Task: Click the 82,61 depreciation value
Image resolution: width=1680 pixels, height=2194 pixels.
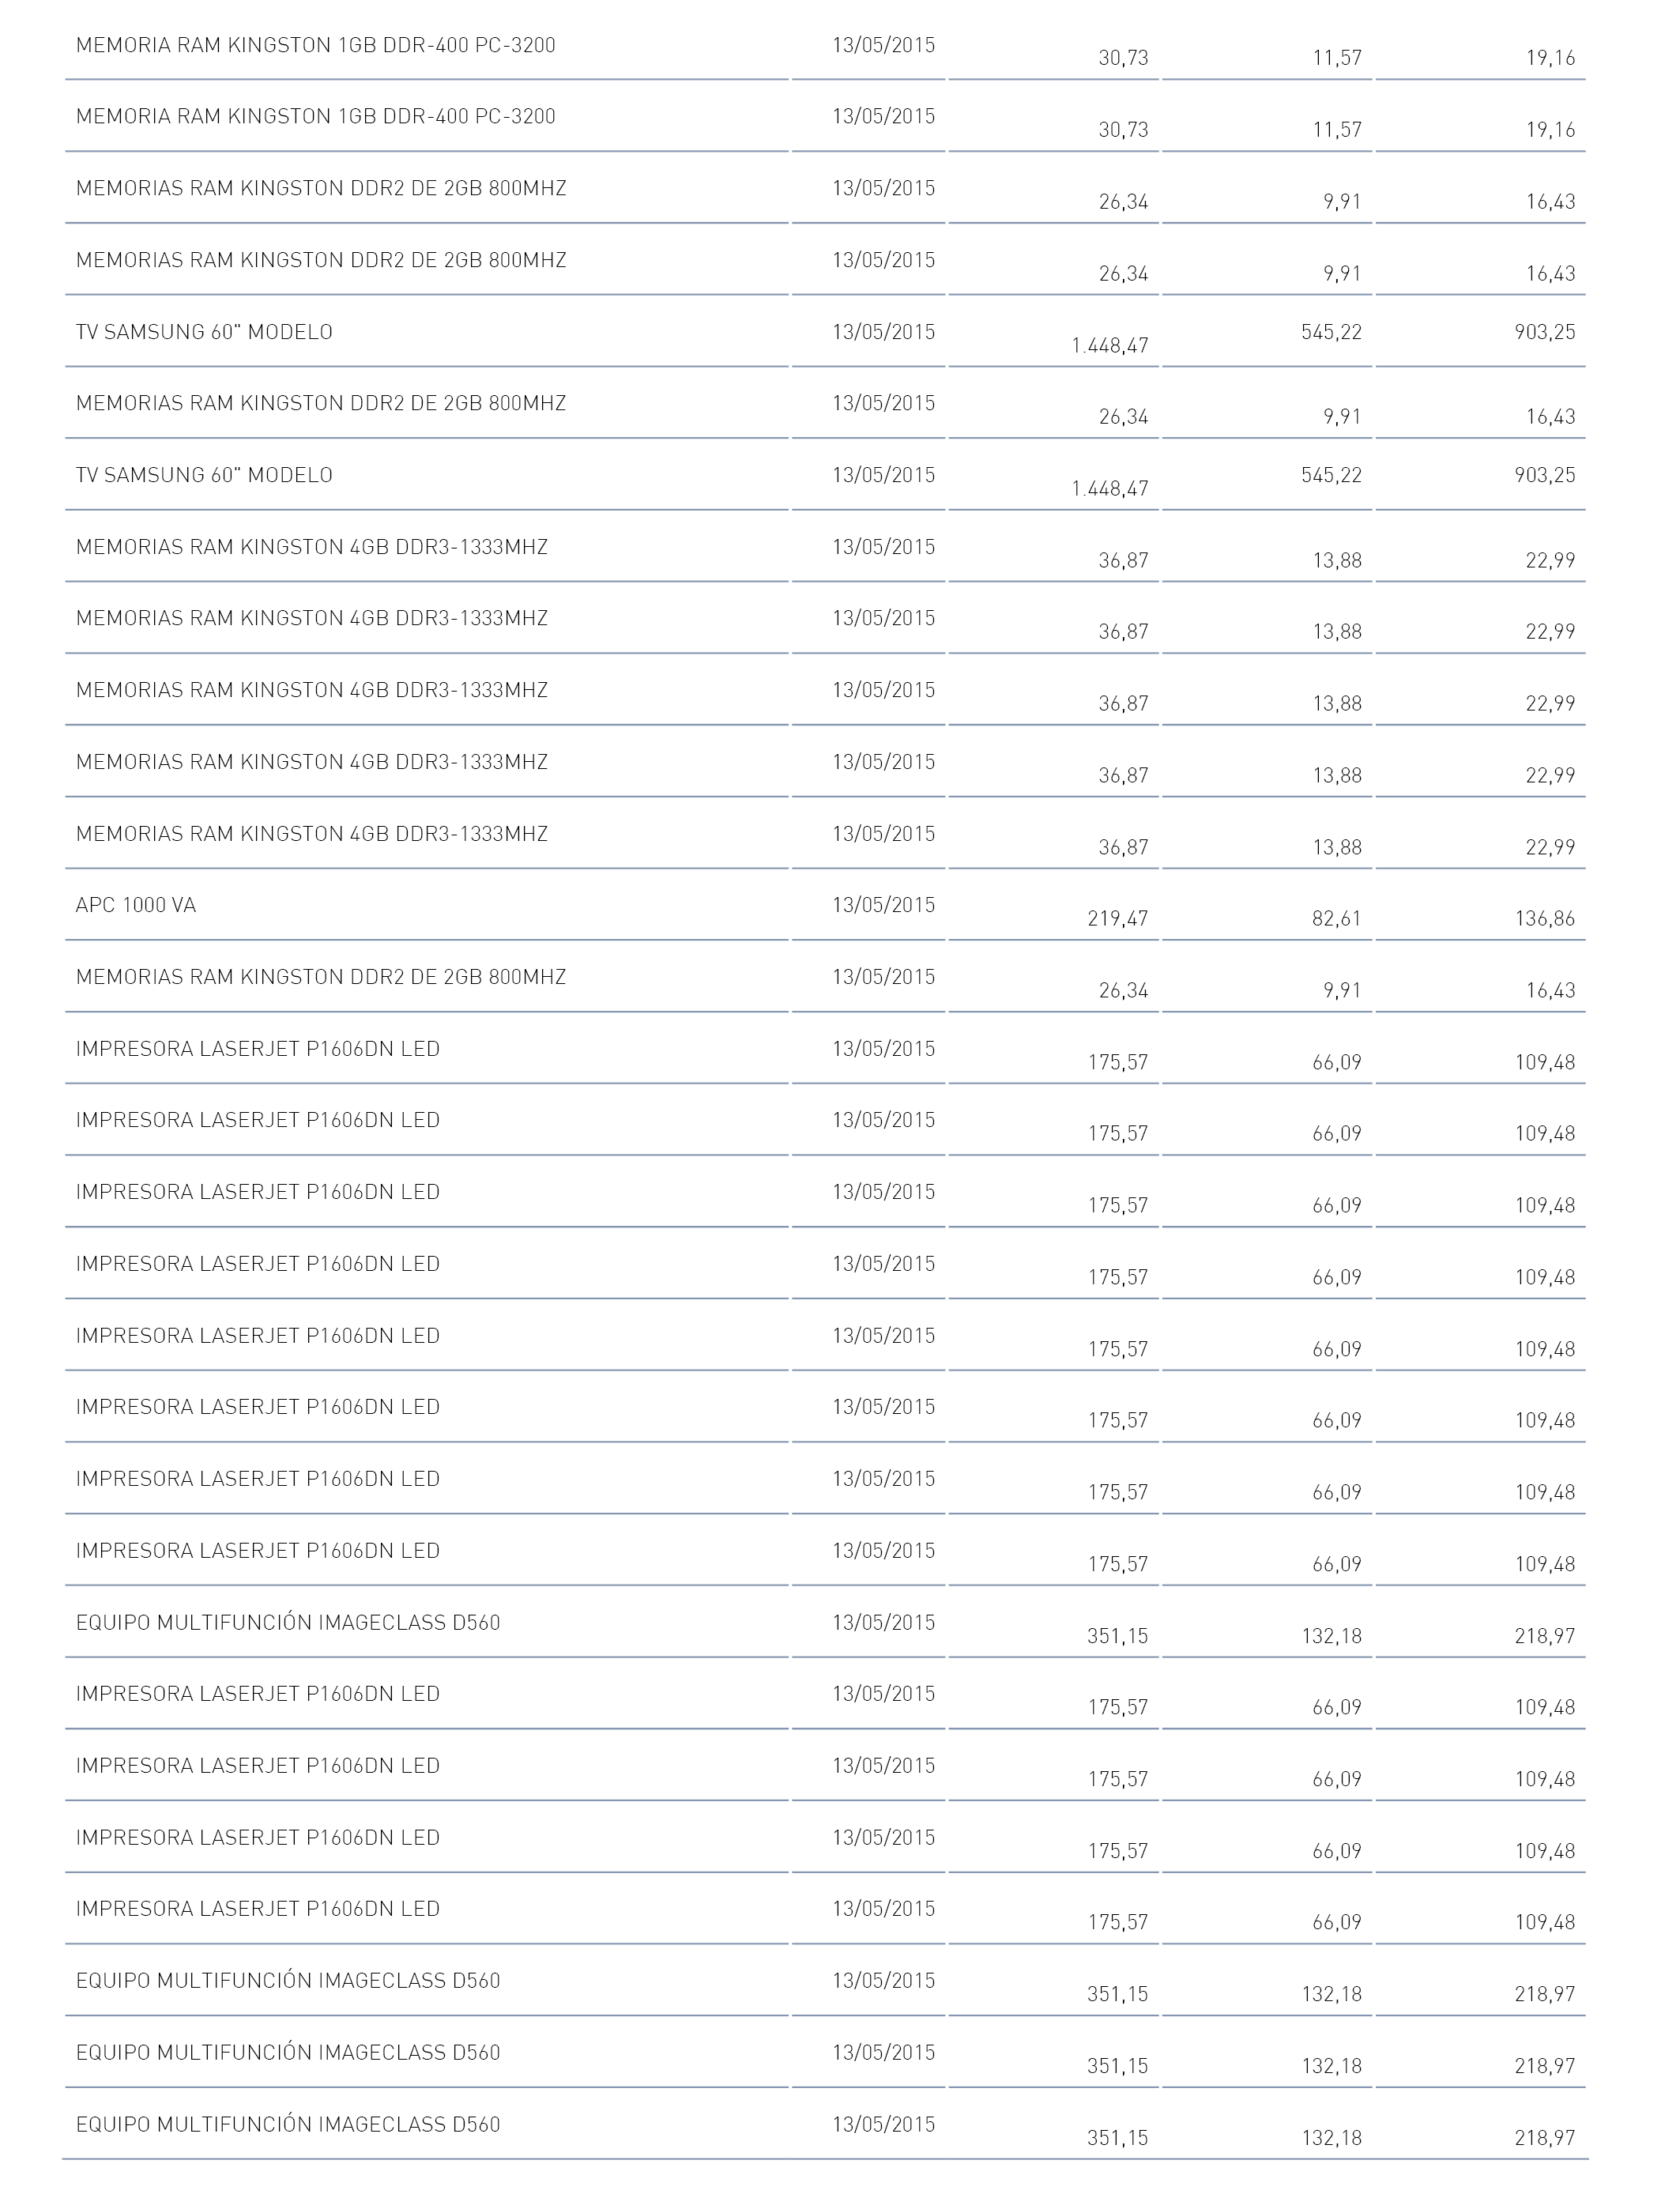Action: [1336, 918]
